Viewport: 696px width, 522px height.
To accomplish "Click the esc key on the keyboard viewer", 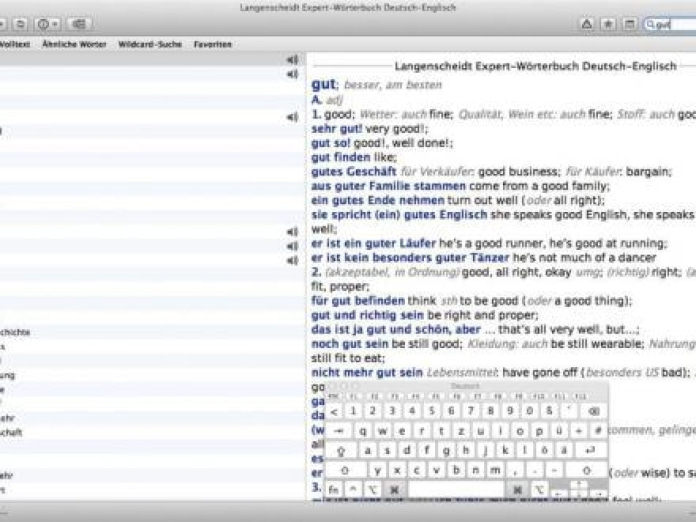I will click(x=334, y=396).
